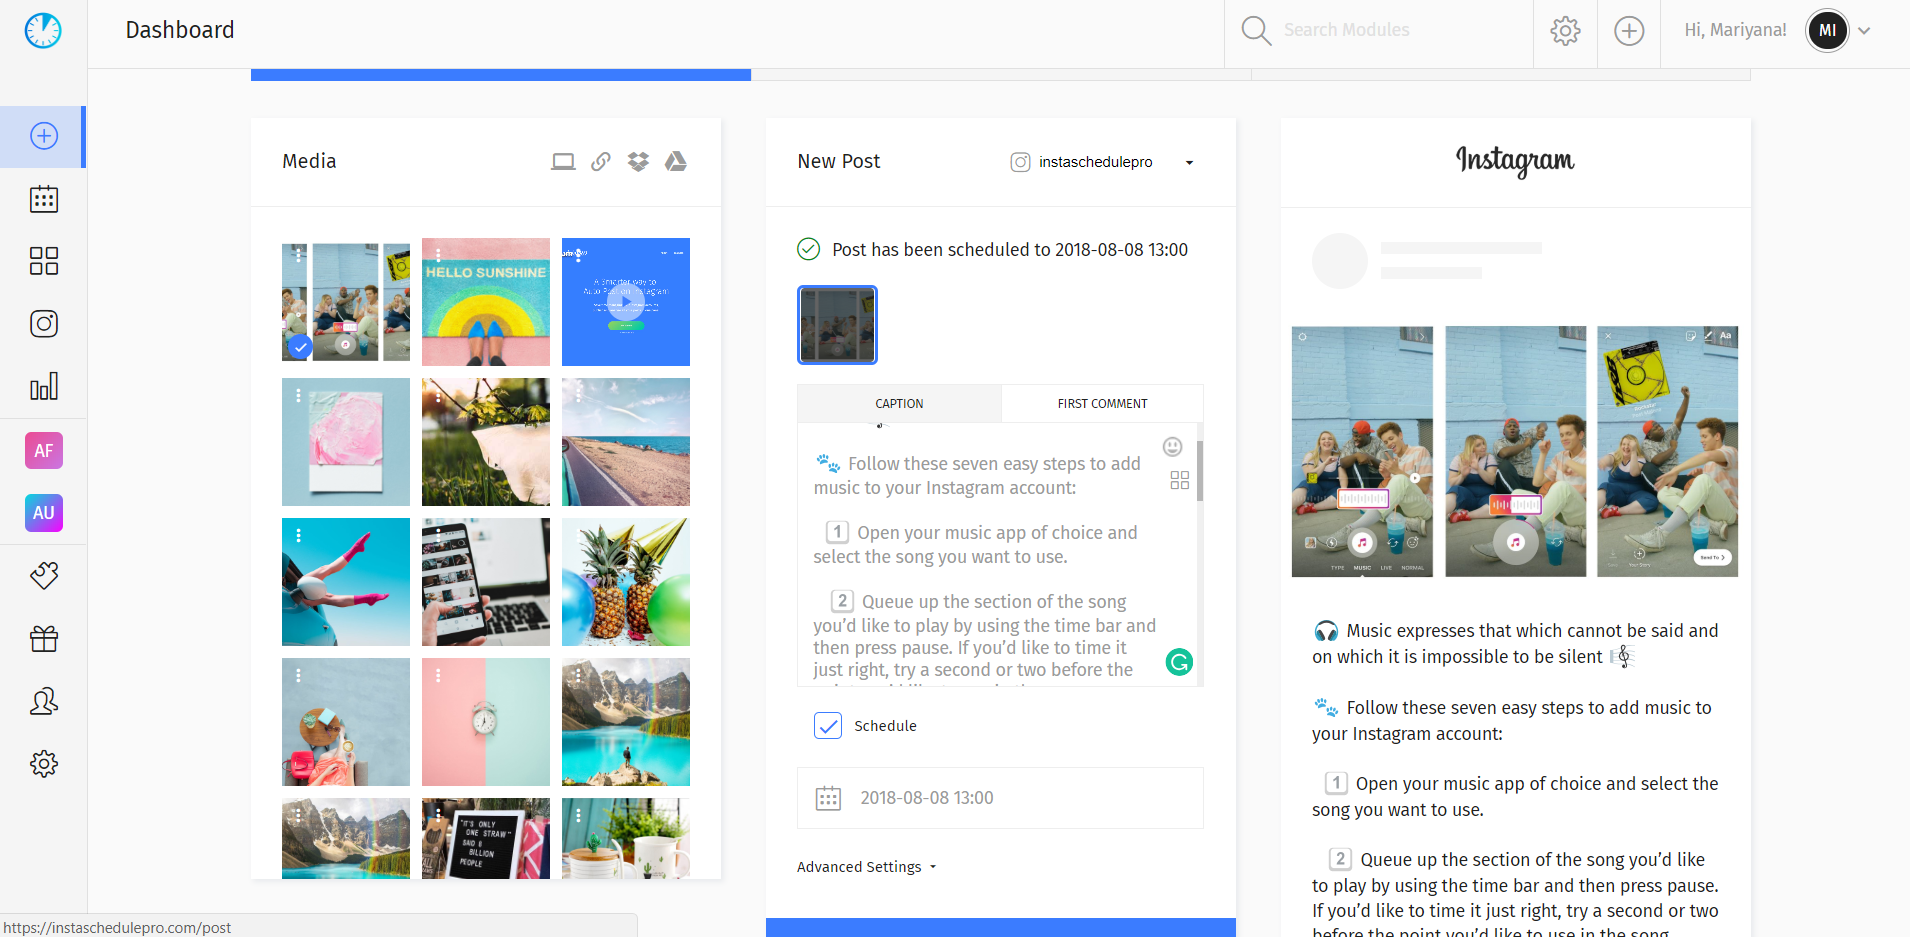Open the gift rewards icon in the sidebar

tap(43, 638)
